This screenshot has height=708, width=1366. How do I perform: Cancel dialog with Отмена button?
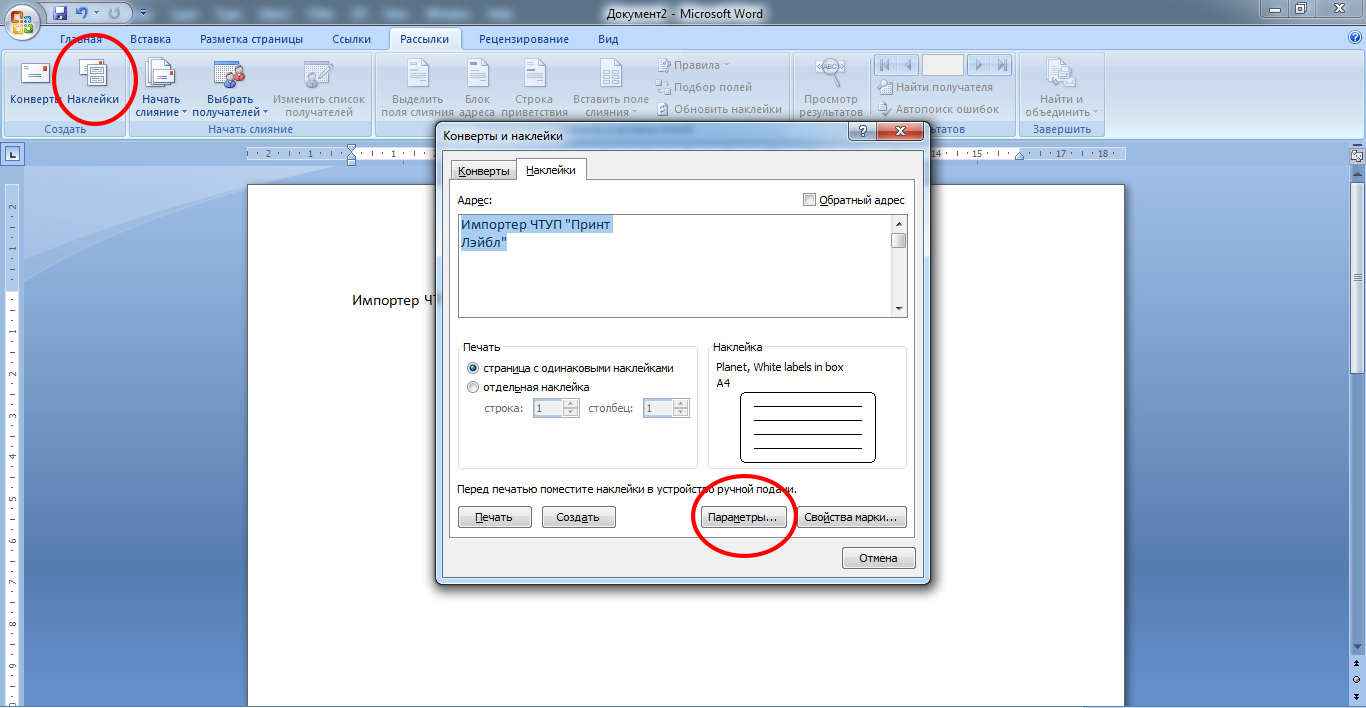coord(879,558)
